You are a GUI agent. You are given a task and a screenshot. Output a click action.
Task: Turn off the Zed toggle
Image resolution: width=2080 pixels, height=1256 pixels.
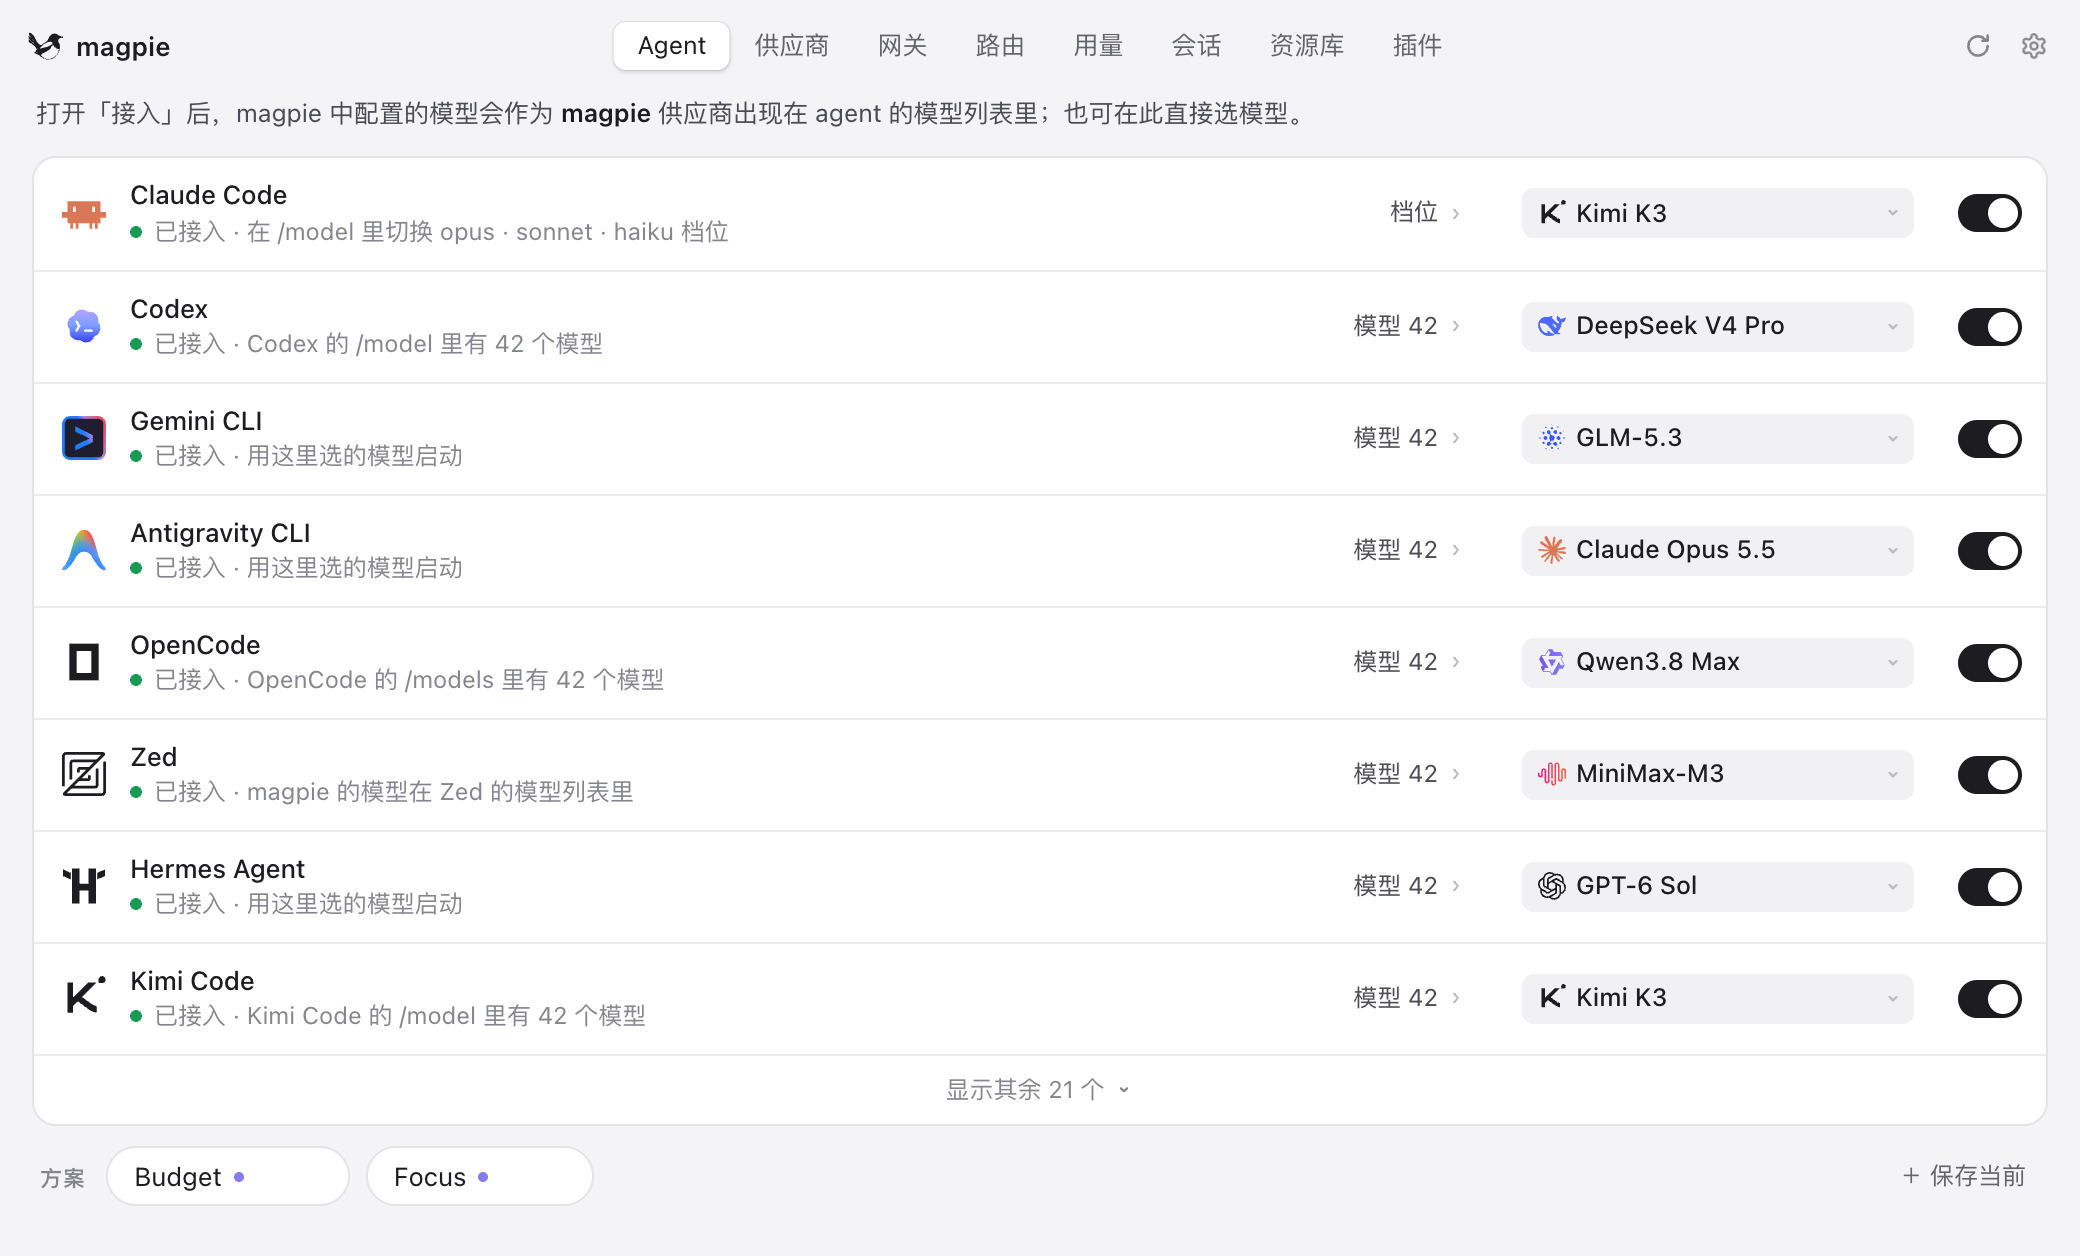1989,774
